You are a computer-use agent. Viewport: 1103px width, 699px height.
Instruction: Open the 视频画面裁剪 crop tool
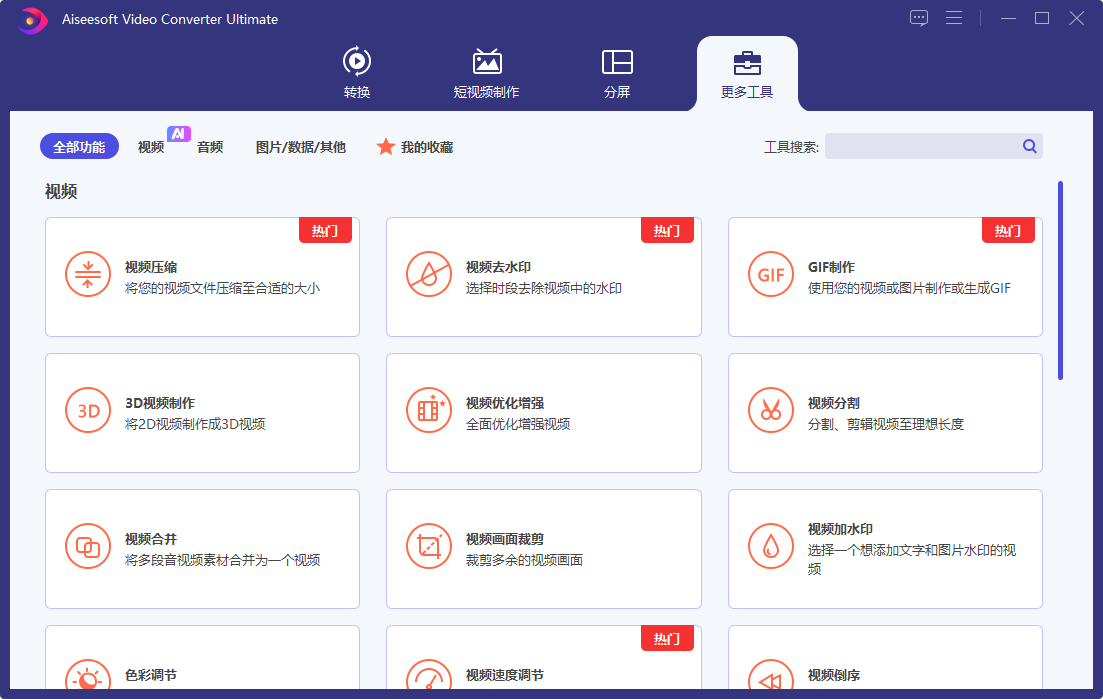(x=543, y=548)
